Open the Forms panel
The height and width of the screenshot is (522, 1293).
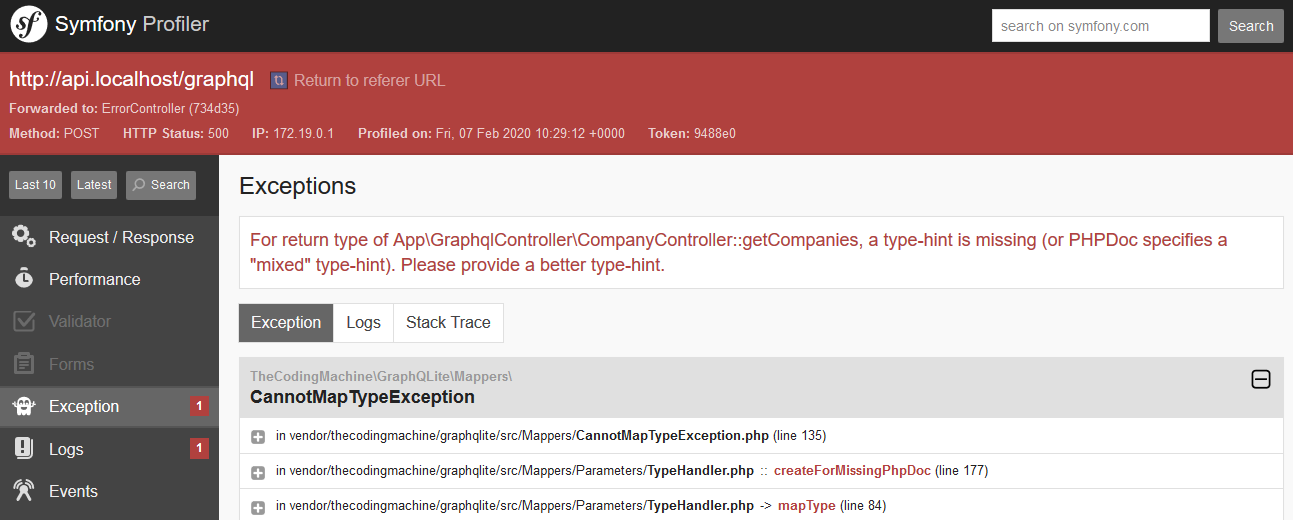point(109,364)
